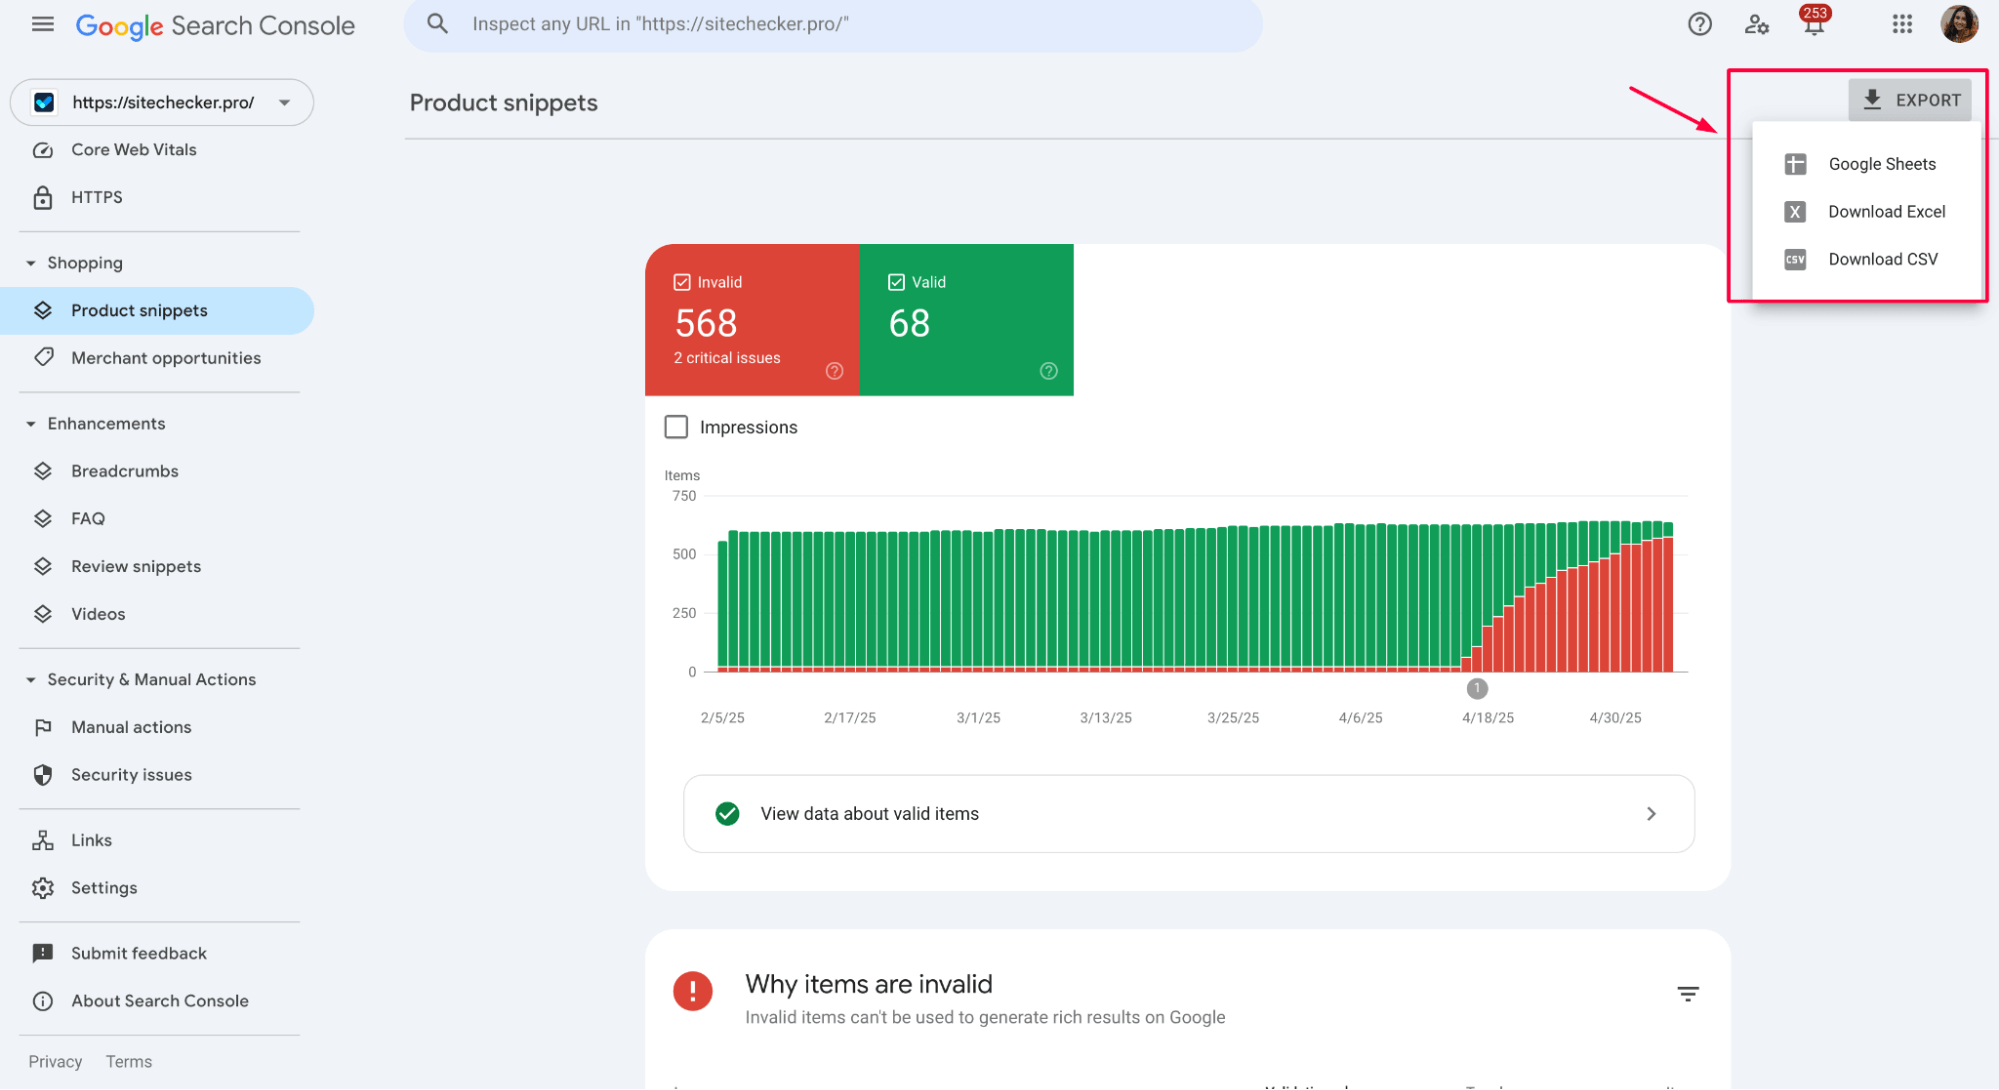Click the green check valid items icon
Viewport: 1999px width, 1090px height.
click(x=727, y=814)
